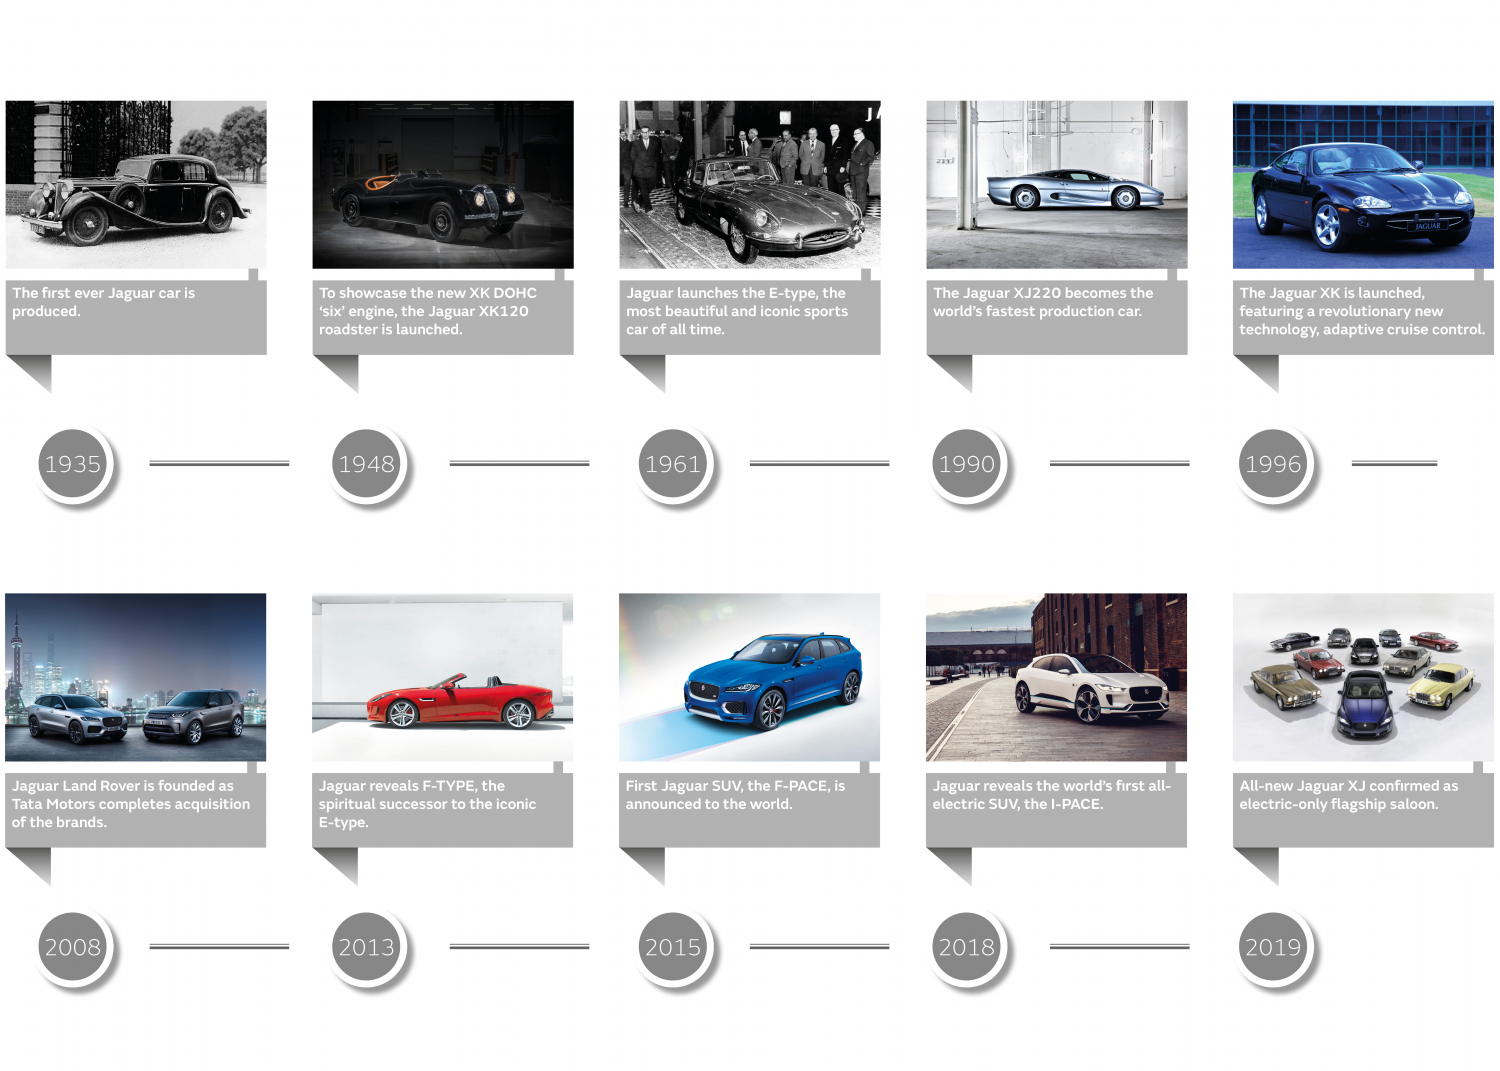This screenshot has width=1500, height=1071.
Task: Click the 1935 year marker
Action: 73,464
